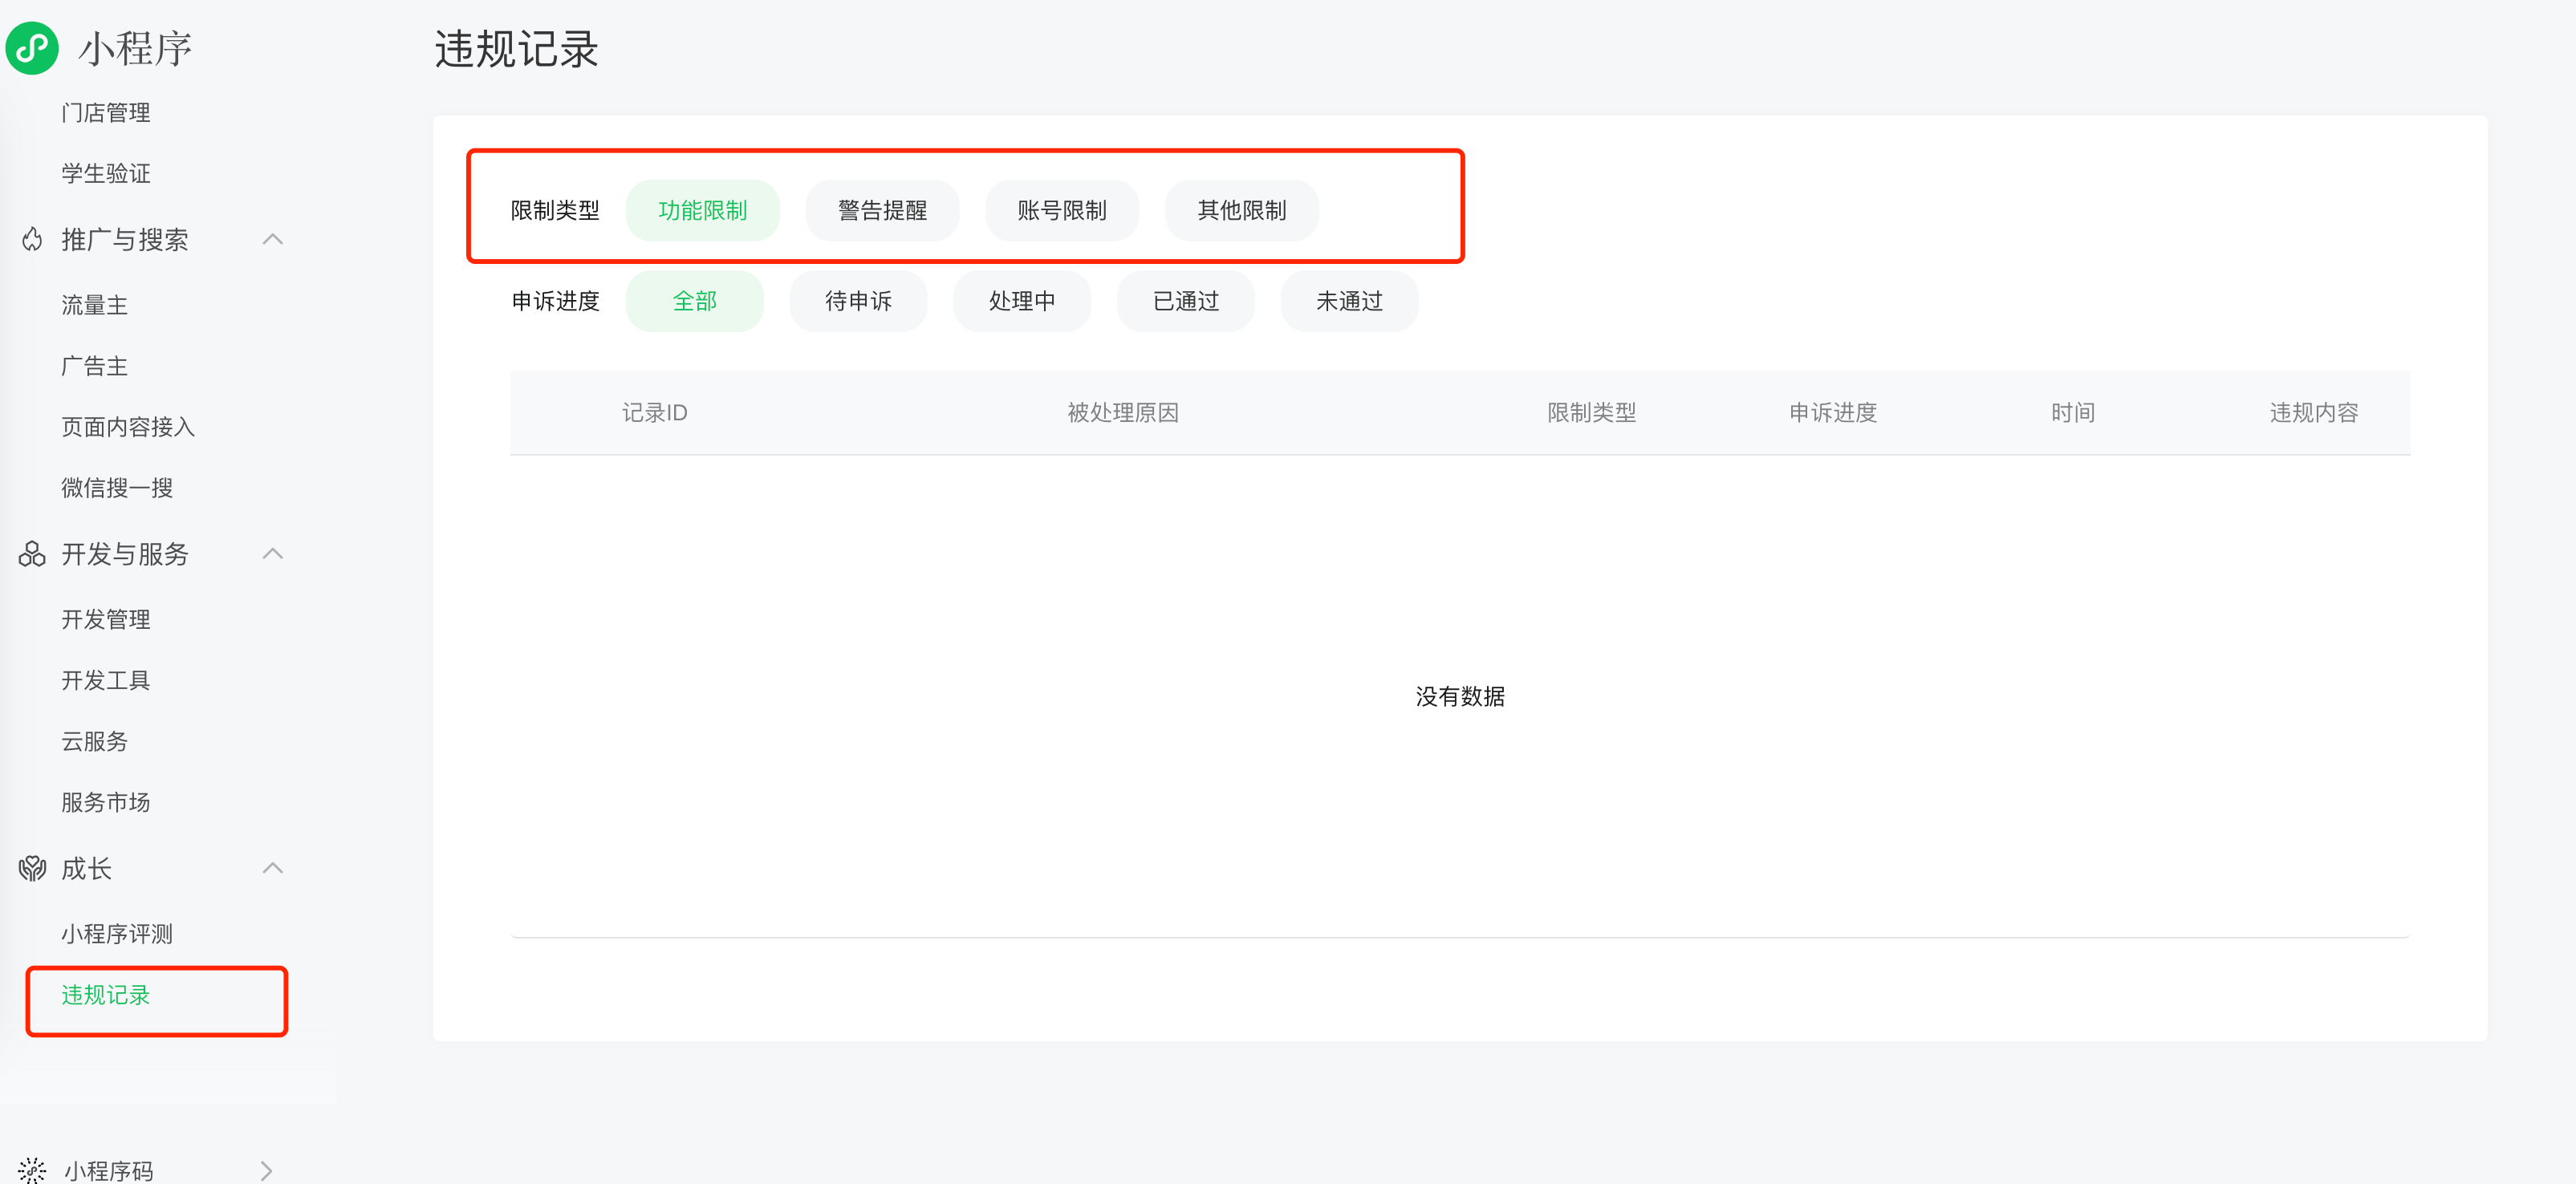This screenshot has height=1184, width=2576.
Task: Choose 待申诉 appeal progress filter
Action: (x=858, y=301)
